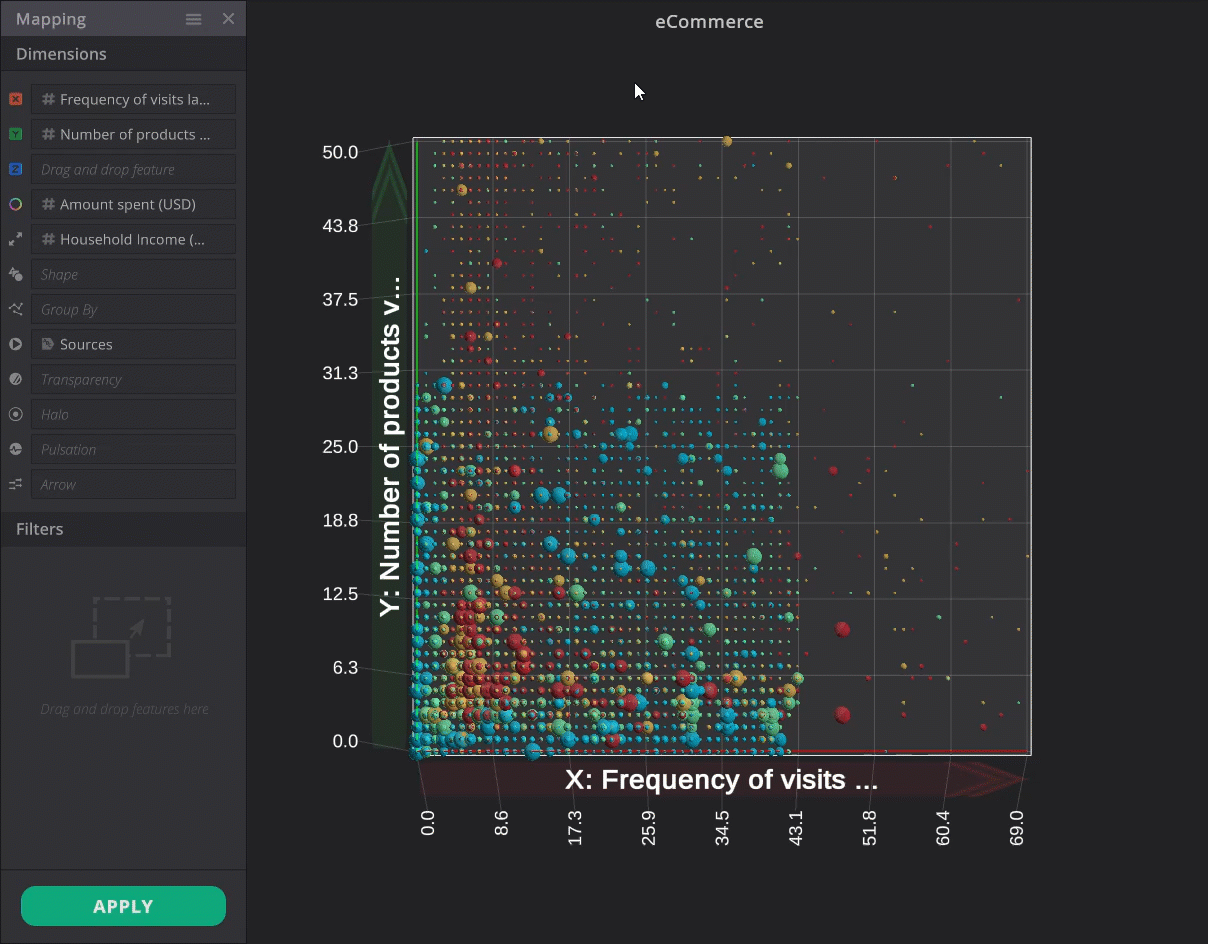Click the Size dimension arrows icon

(x=15, y=239)
